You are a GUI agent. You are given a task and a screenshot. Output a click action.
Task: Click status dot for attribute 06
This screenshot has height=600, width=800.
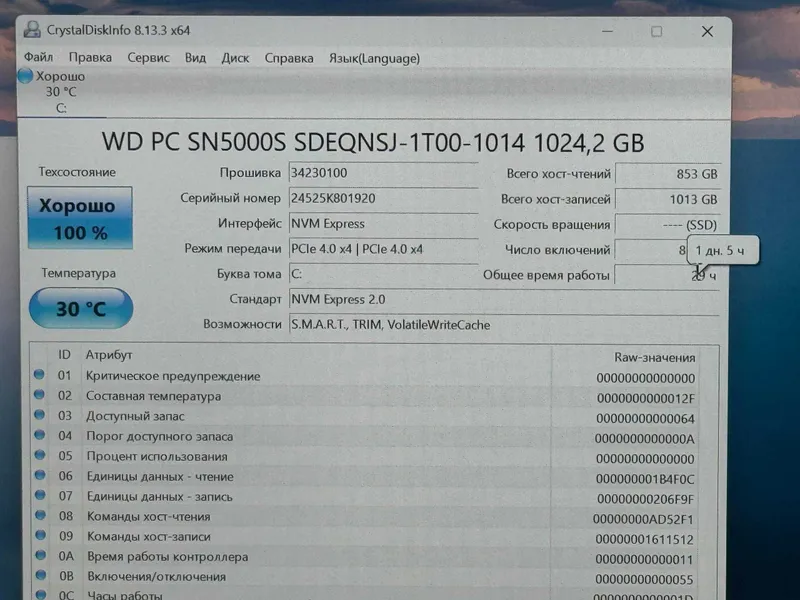[x=40, y=475]
